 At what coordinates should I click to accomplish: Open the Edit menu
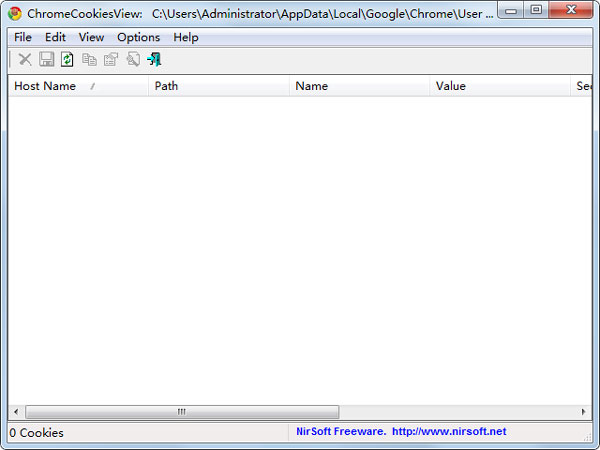click(x=55, y=37)
